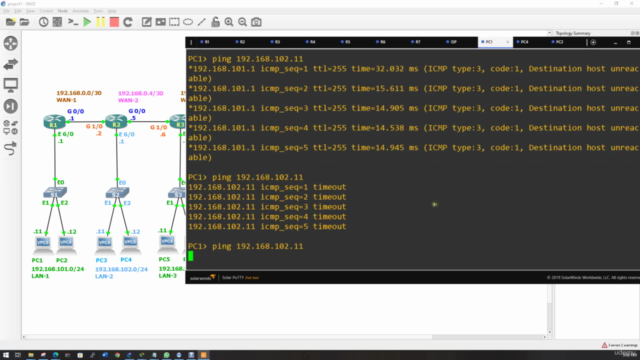Click the LAN-1 192.168.101.0/24 label
The image size is (640, 360).
(58, 273)
